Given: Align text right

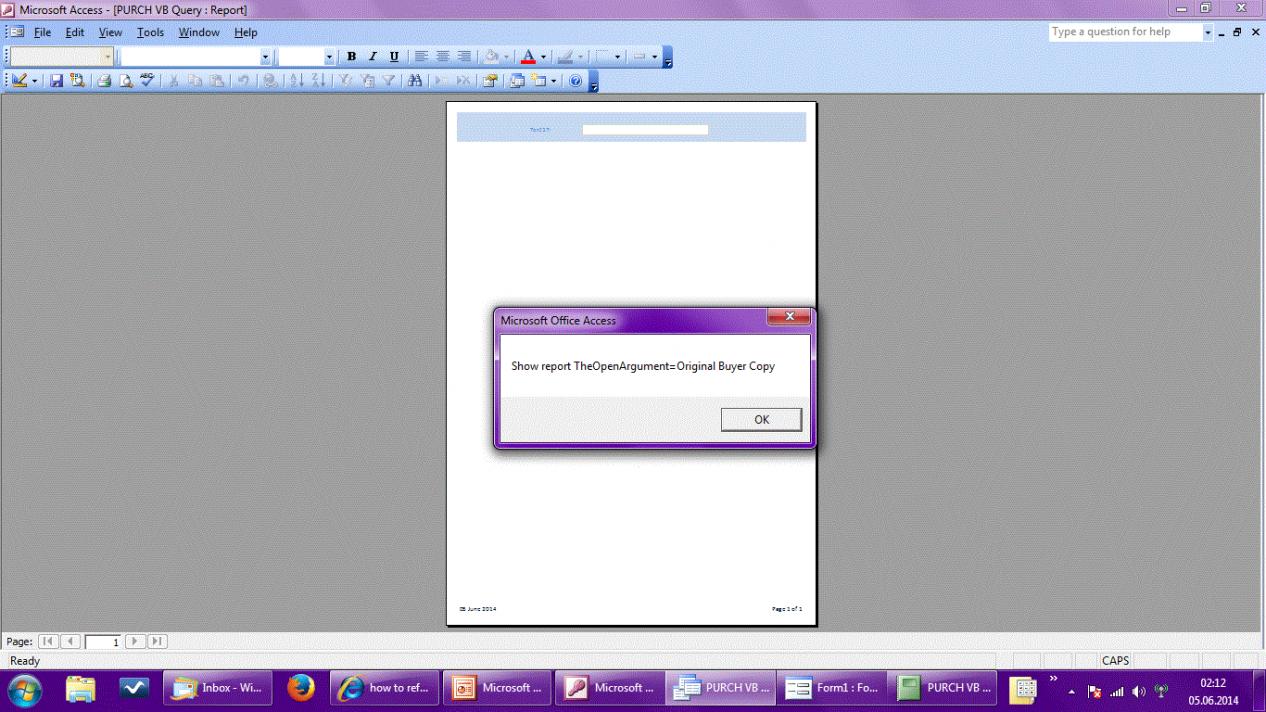Looking at the screenshot, I should click(463, 57).
